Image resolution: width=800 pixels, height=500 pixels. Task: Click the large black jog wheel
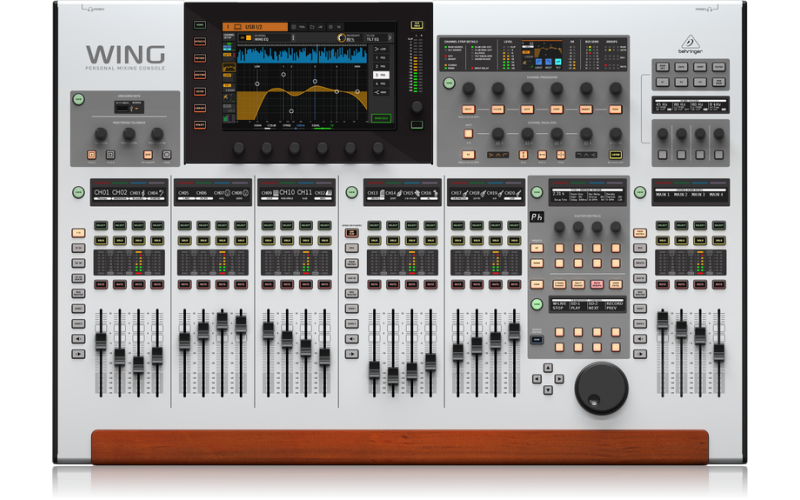(601, 388)
